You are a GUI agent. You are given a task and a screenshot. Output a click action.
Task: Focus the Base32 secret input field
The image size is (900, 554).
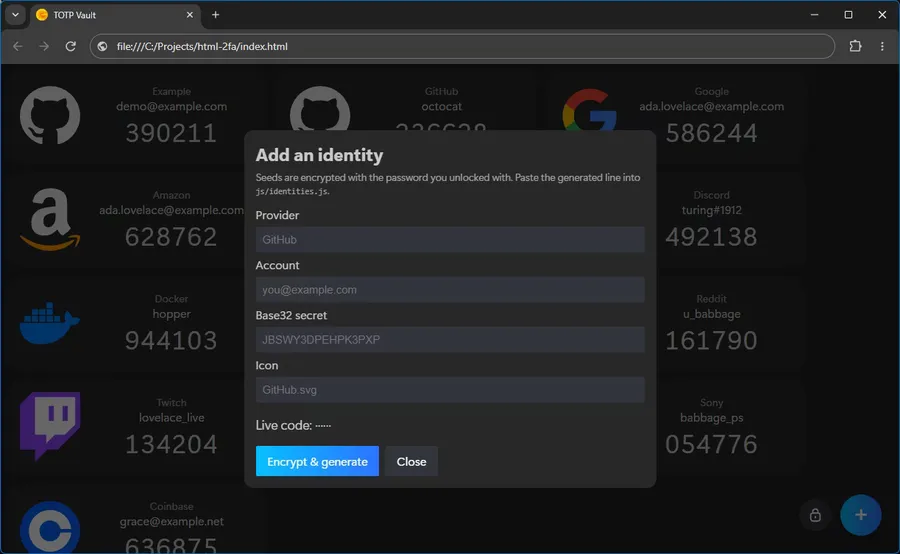pos(450,339)
